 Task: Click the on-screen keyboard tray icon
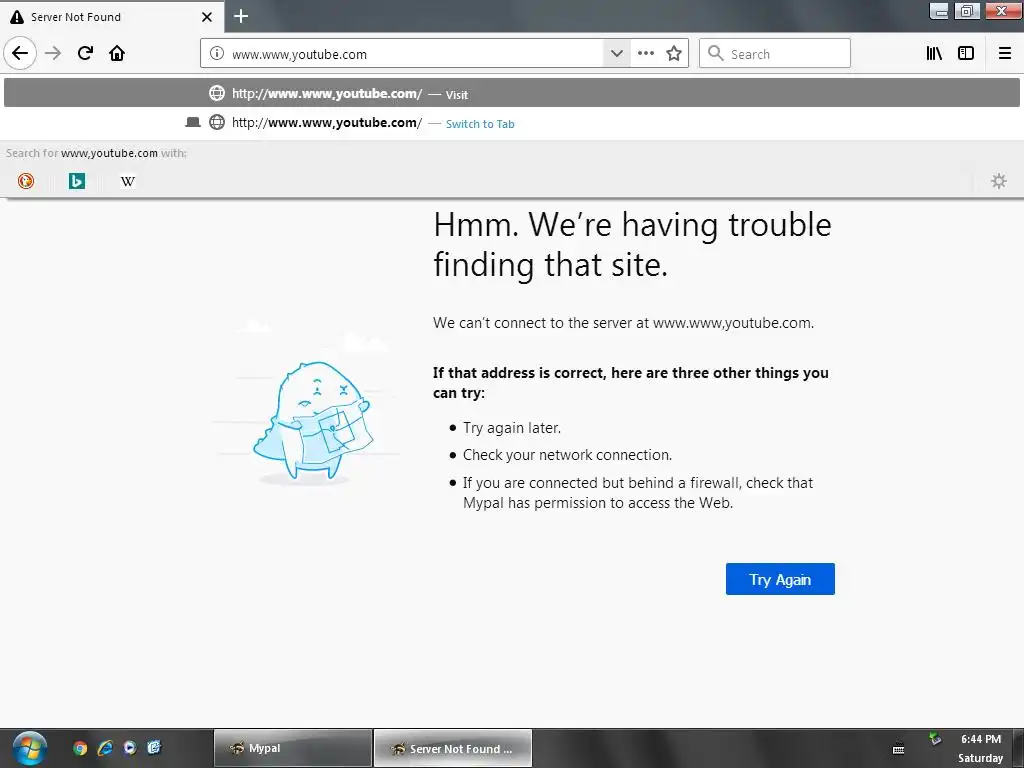pyautogui.click(x=899, y=749)
